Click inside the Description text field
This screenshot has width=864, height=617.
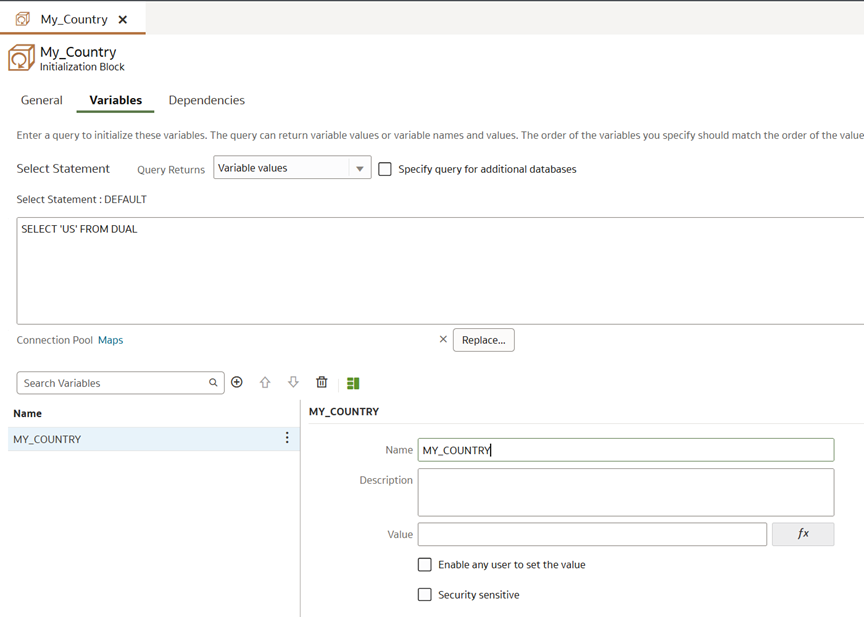[626, 491]
